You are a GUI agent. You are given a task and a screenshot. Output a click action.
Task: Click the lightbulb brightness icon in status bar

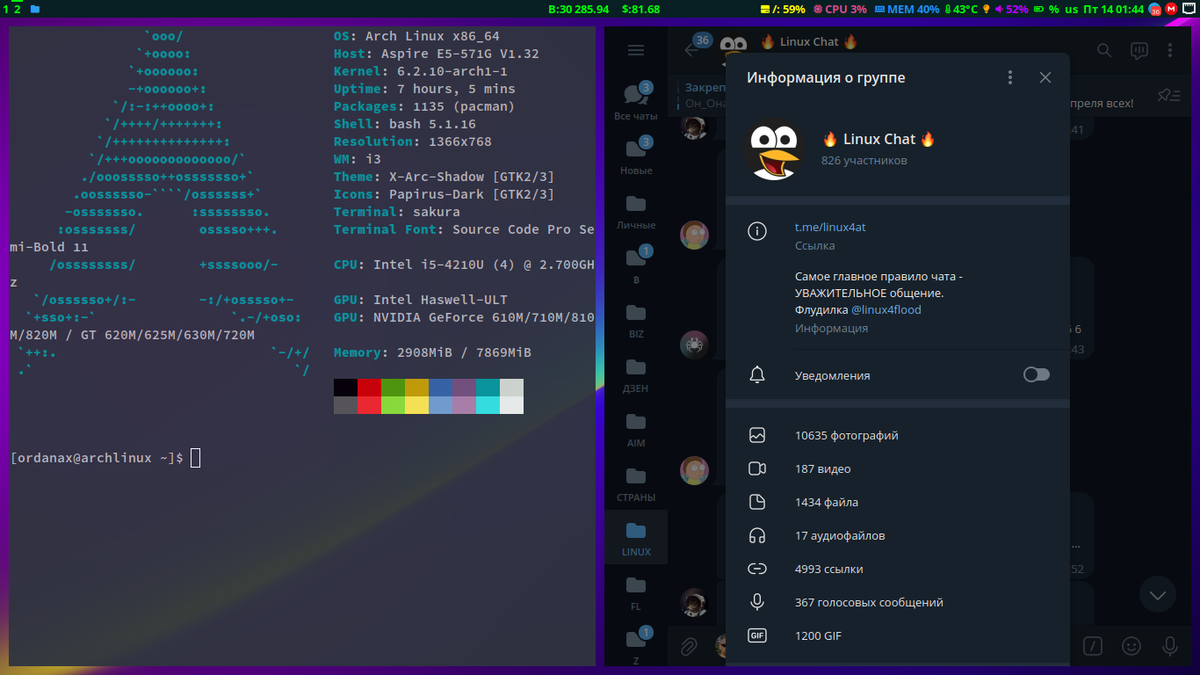pyautogui.click(x=986, y=9)
